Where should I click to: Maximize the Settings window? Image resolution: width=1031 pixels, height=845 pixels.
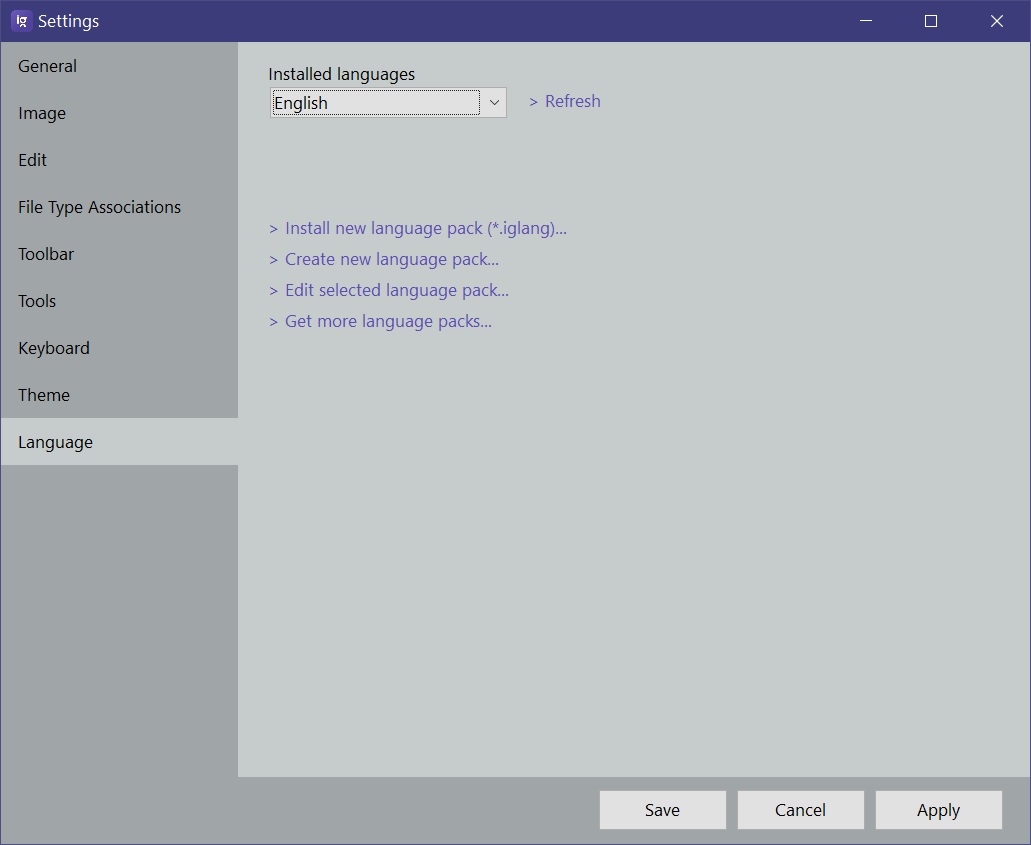931,21
